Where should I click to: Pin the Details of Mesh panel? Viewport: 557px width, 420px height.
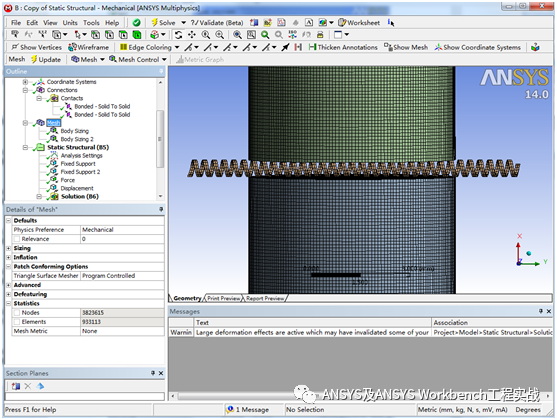[161, 210]
